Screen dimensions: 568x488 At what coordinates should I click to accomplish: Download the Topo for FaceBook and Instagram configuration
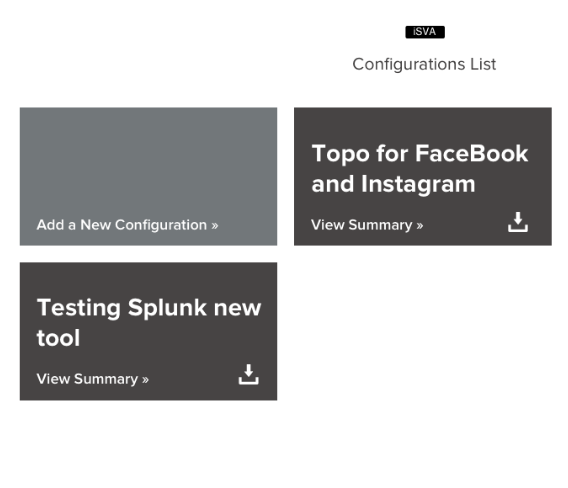pos(518,222)
